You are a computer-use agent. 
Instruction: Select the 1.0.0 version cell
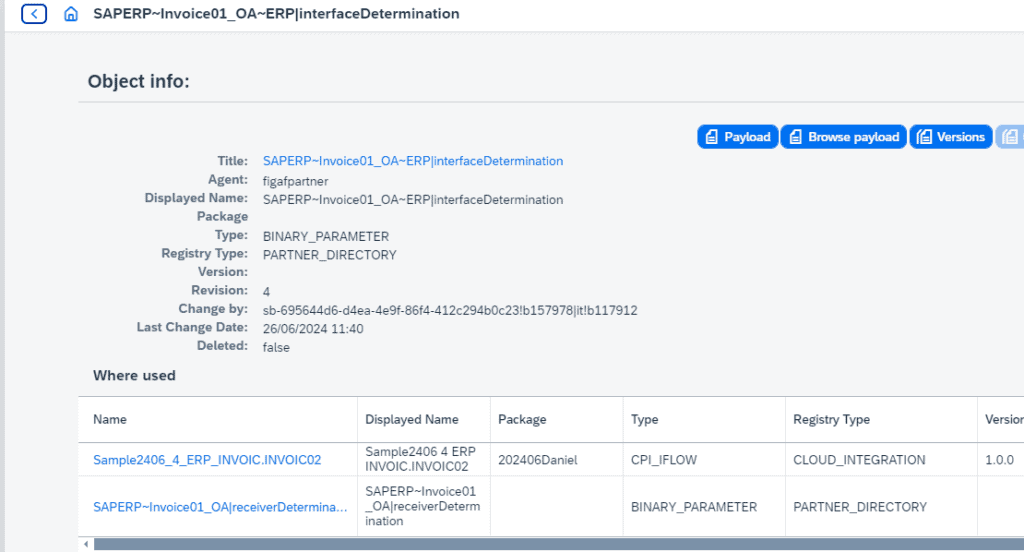click(999, 460)
